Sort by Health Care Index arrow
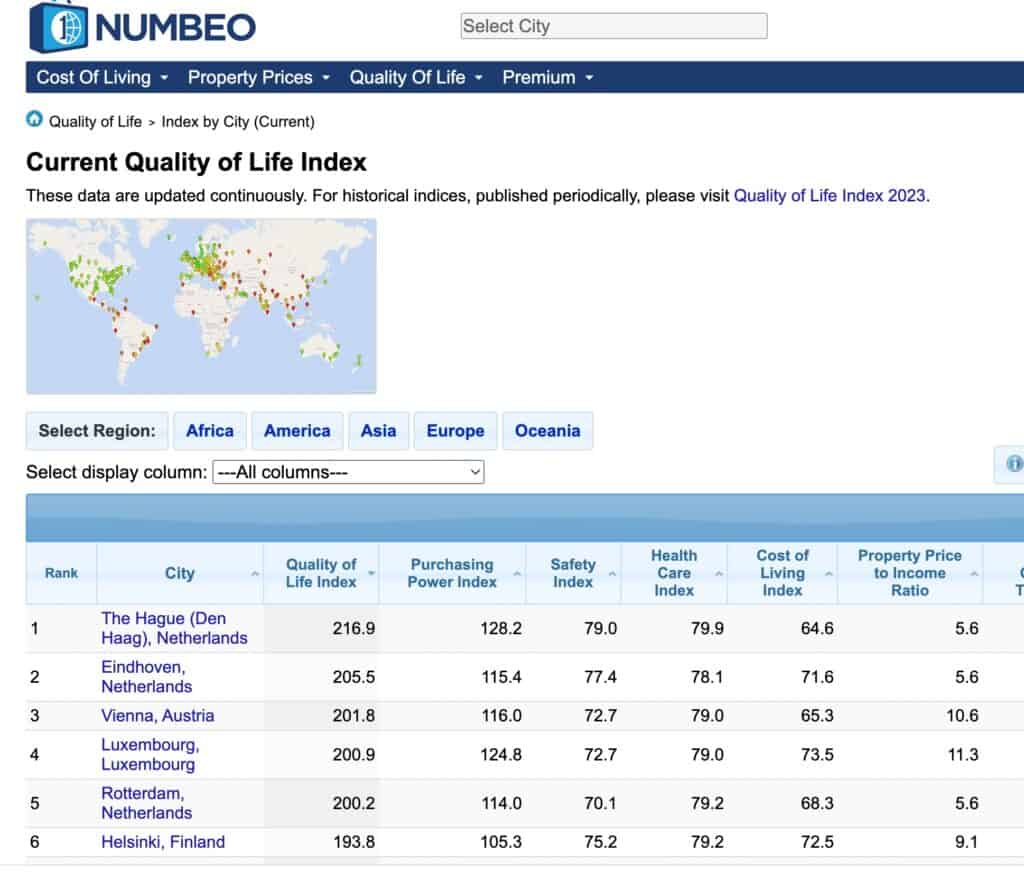 tap(718, 574)
